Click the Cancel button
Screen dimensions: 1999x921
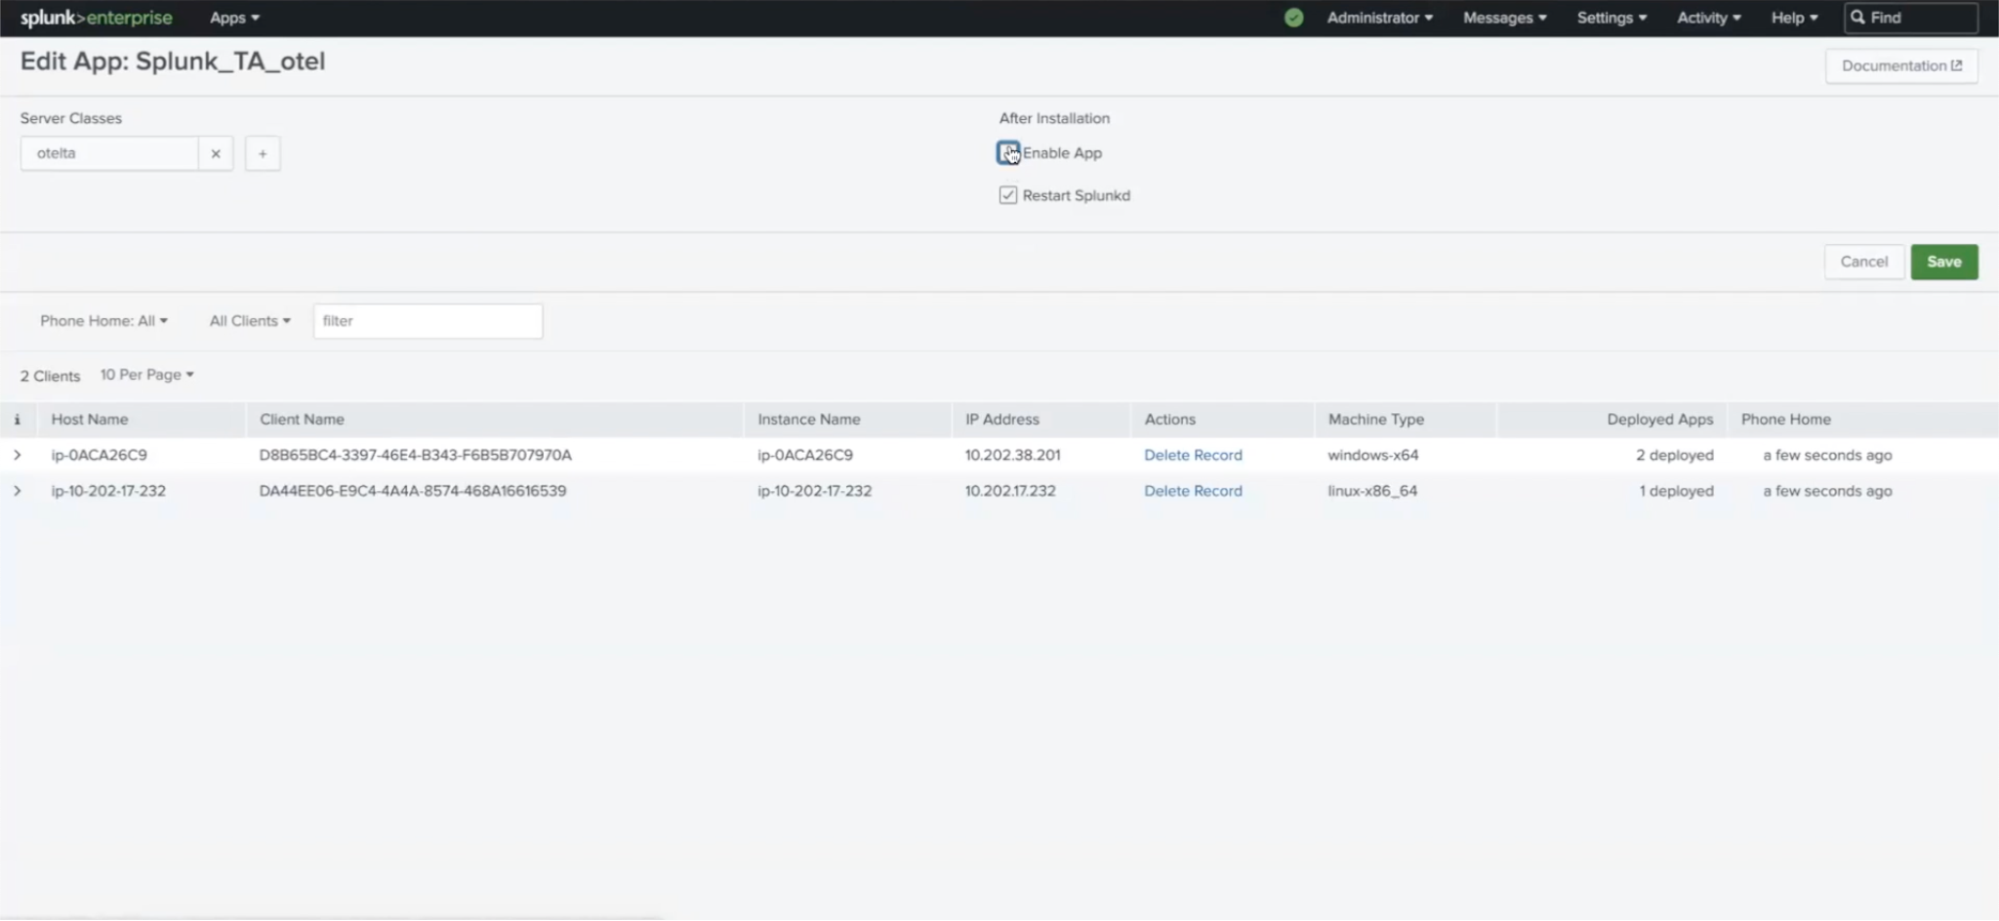(1864, 262)
